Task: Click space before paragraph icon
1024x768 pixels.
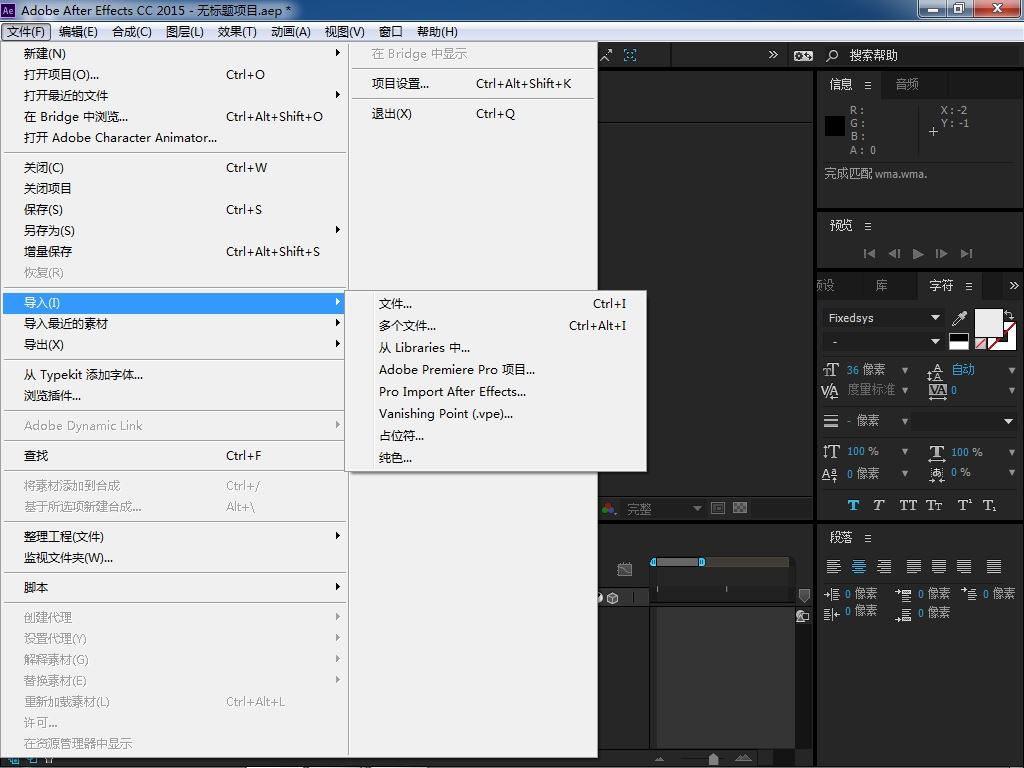Action: tap(903, 594)
